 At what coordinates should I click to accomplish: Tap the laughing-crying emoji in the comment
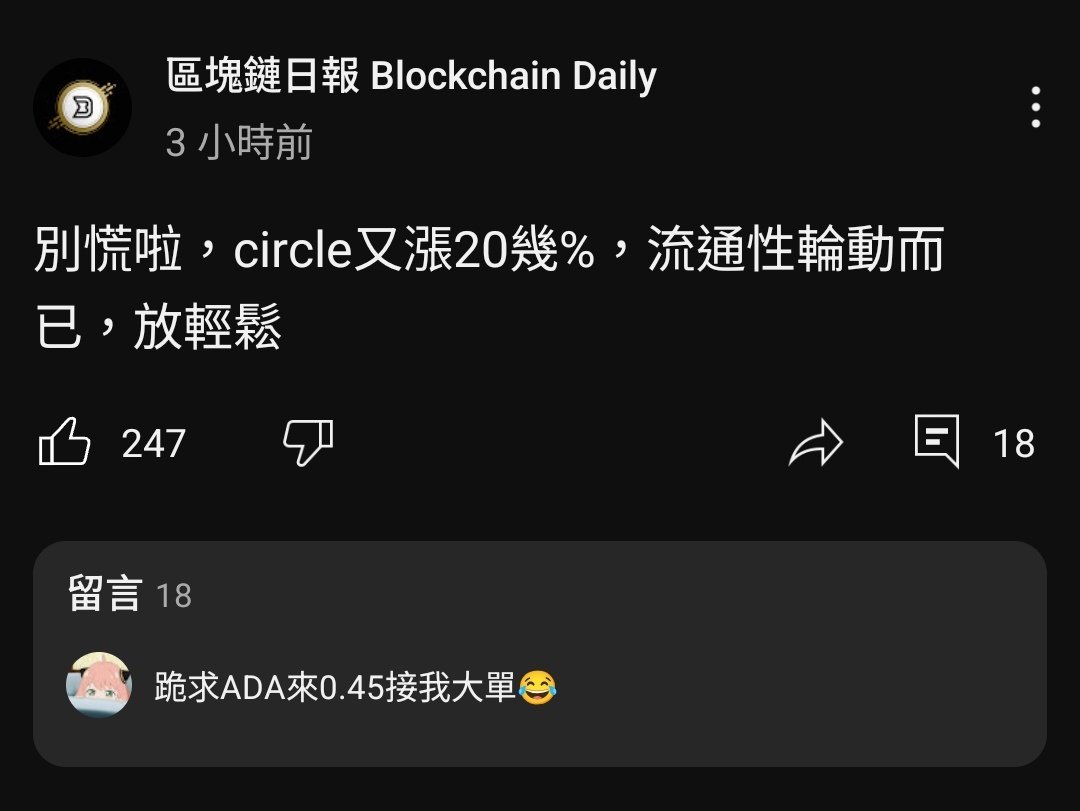click(537, 687)
